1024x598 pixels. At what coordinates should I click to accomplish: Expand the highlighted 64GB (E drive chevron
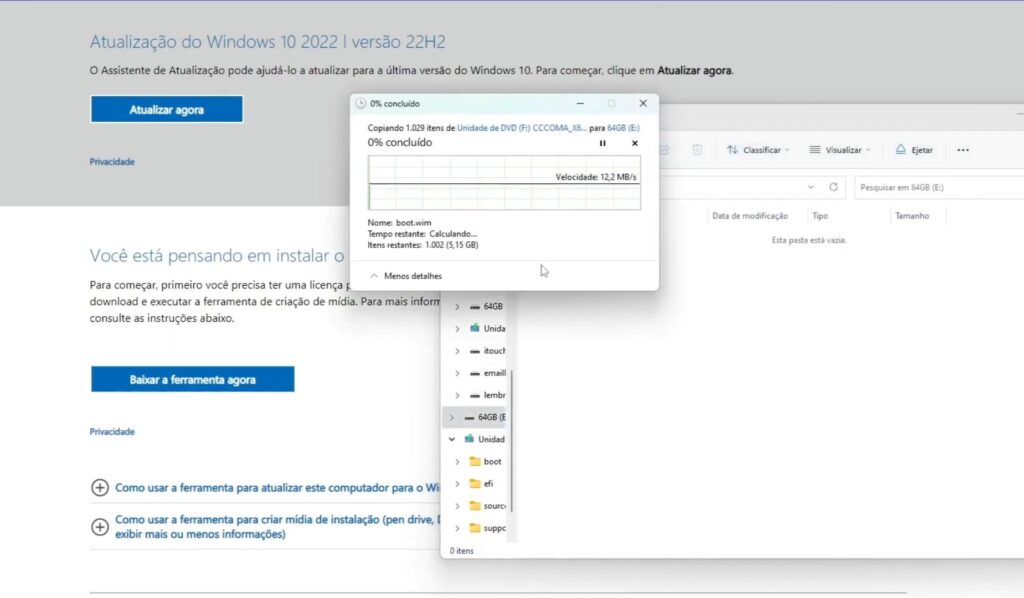click(452, 417)
